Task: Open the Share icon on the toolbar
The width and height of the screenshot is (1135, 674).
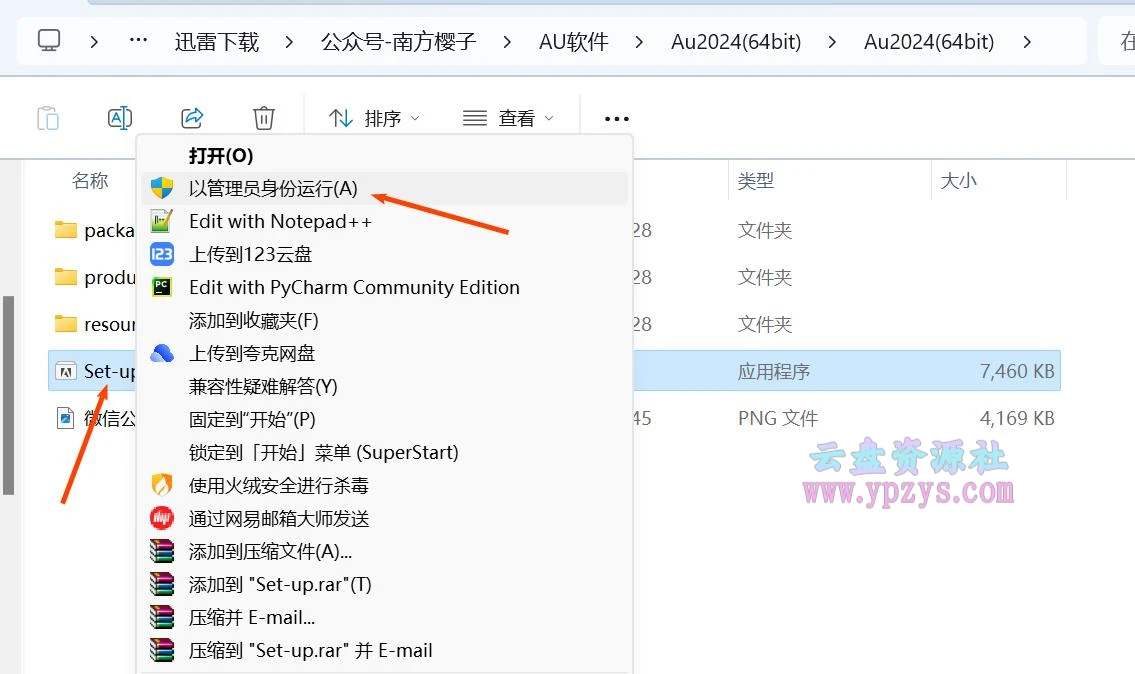Action: tap(191, 117)
